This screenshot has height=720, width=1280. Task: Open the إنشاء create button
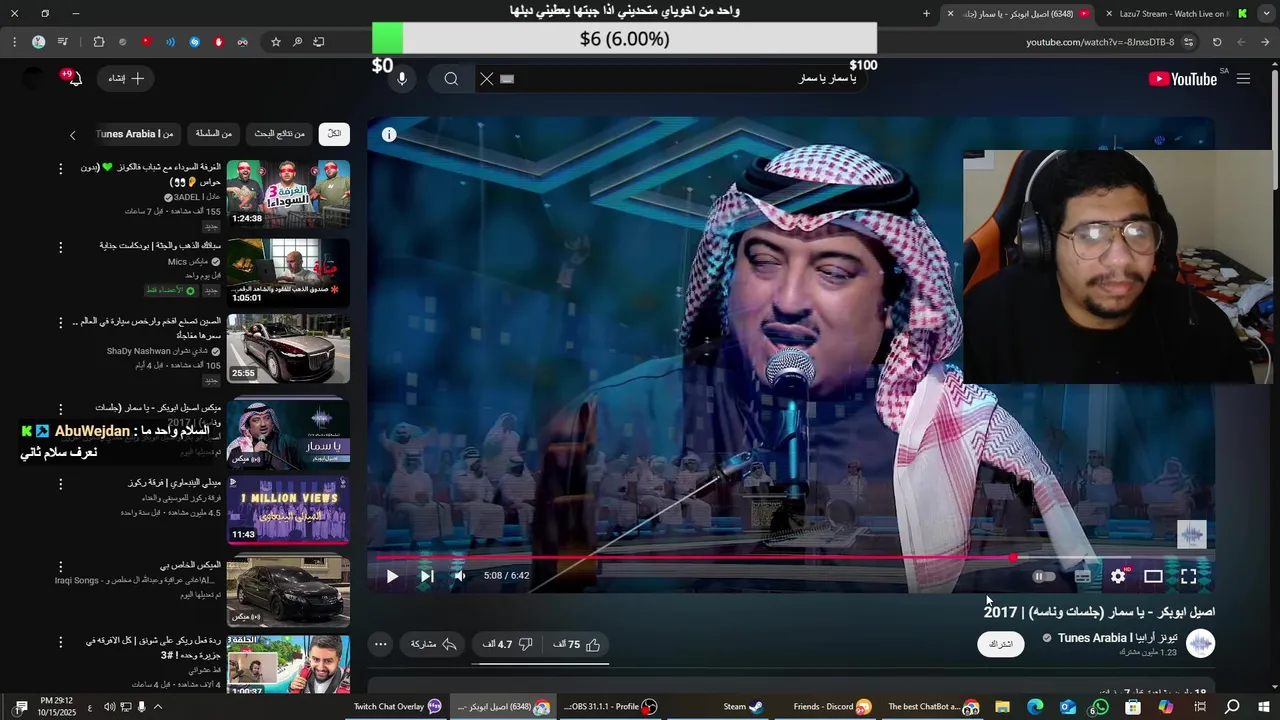click(126, 78)
